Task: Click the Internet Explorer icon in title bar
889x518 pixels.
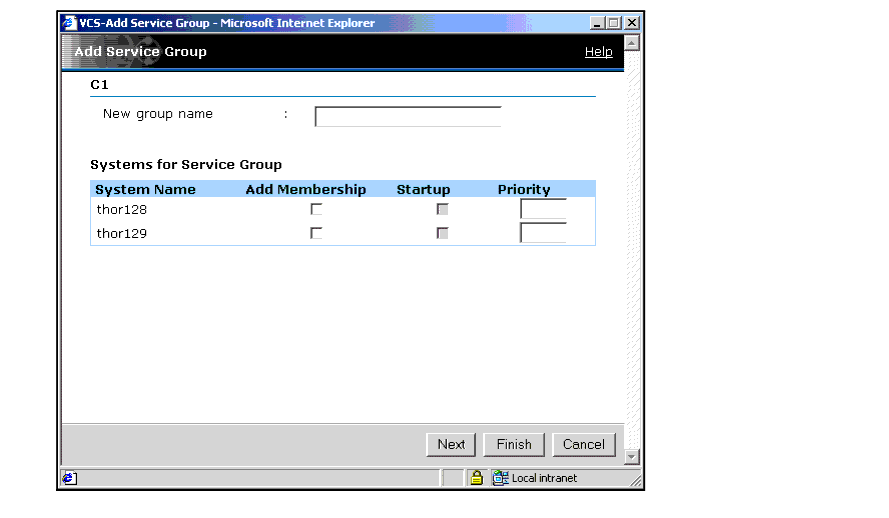Action: coord(70,23)
